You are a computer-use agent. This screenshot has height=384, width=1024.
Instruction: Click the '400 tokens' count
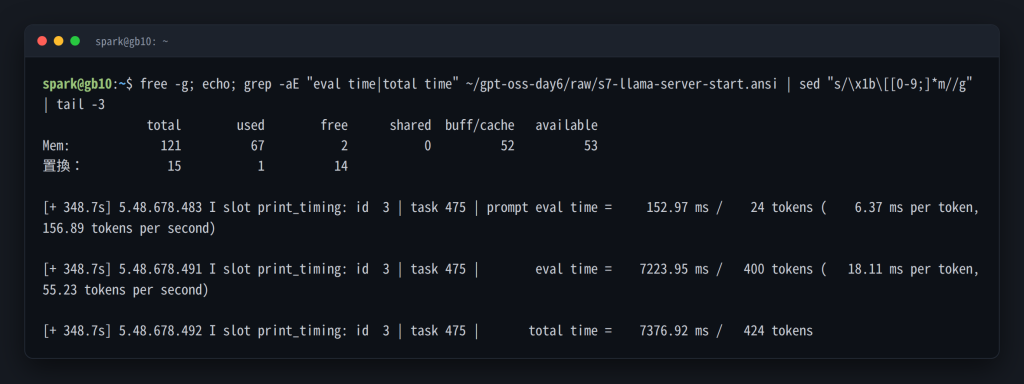[778, 269]
